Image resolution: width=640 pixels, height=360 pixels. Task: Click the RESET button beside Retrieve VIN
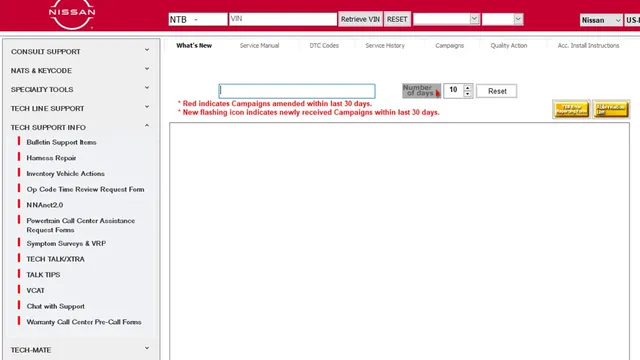(397, 19)
